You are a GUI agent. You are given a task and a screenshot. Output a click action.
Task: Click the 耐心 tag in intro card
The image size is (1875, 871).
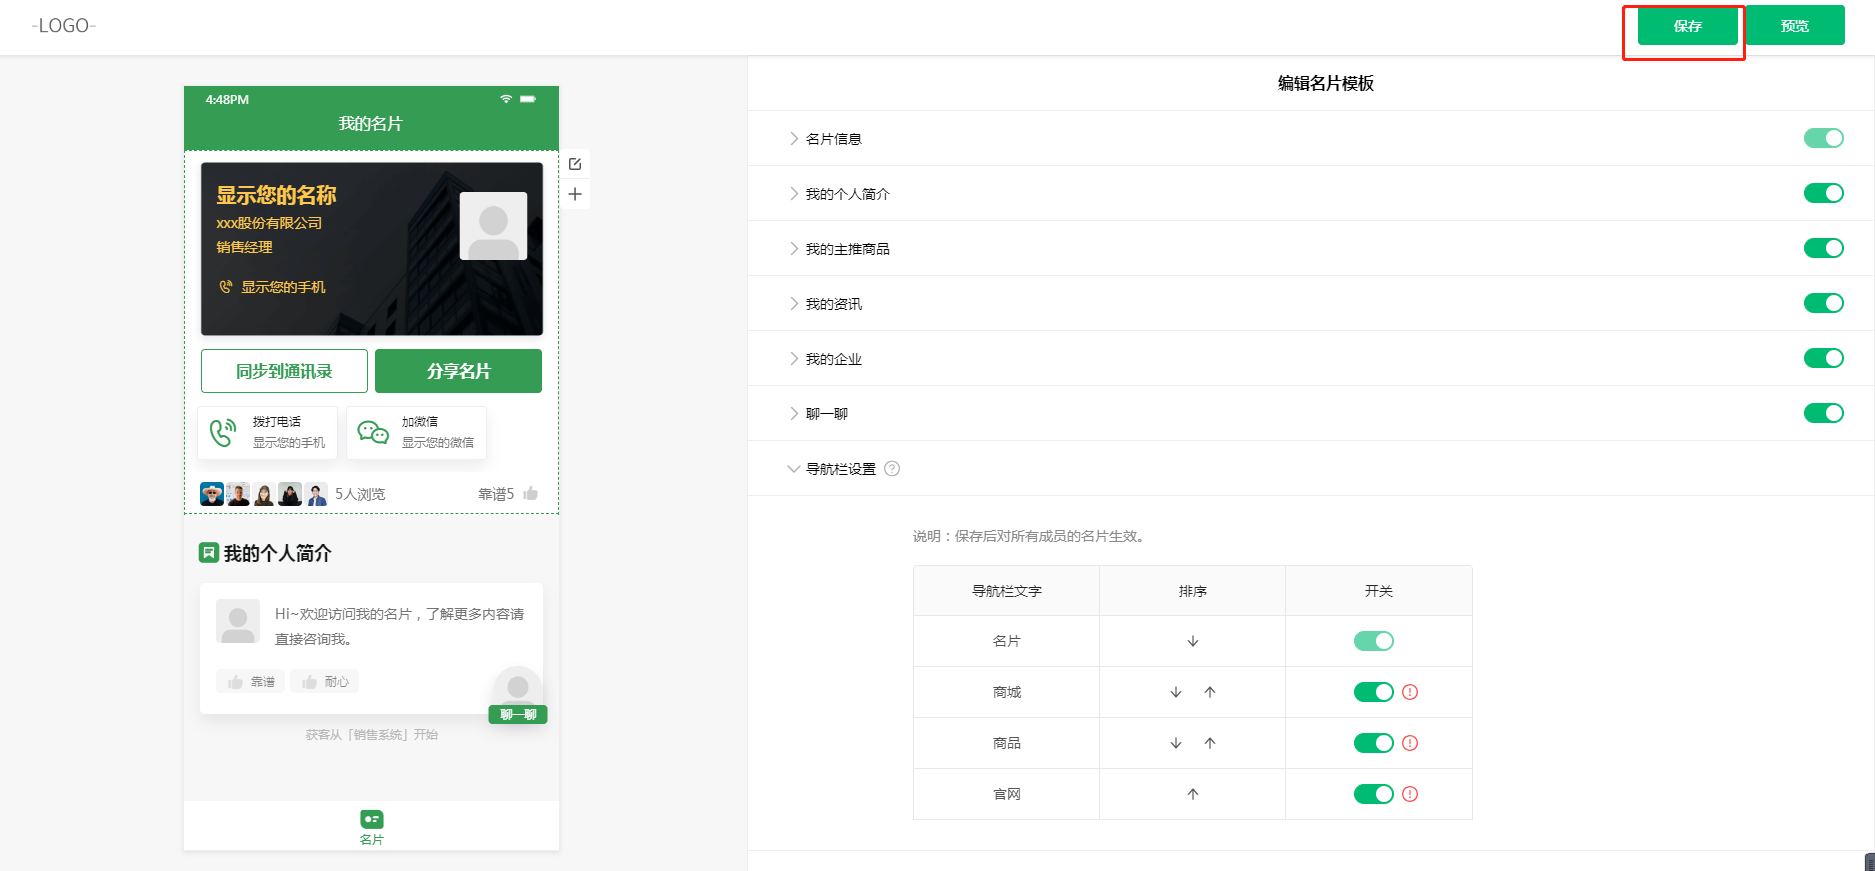click(x=325, y=681)
